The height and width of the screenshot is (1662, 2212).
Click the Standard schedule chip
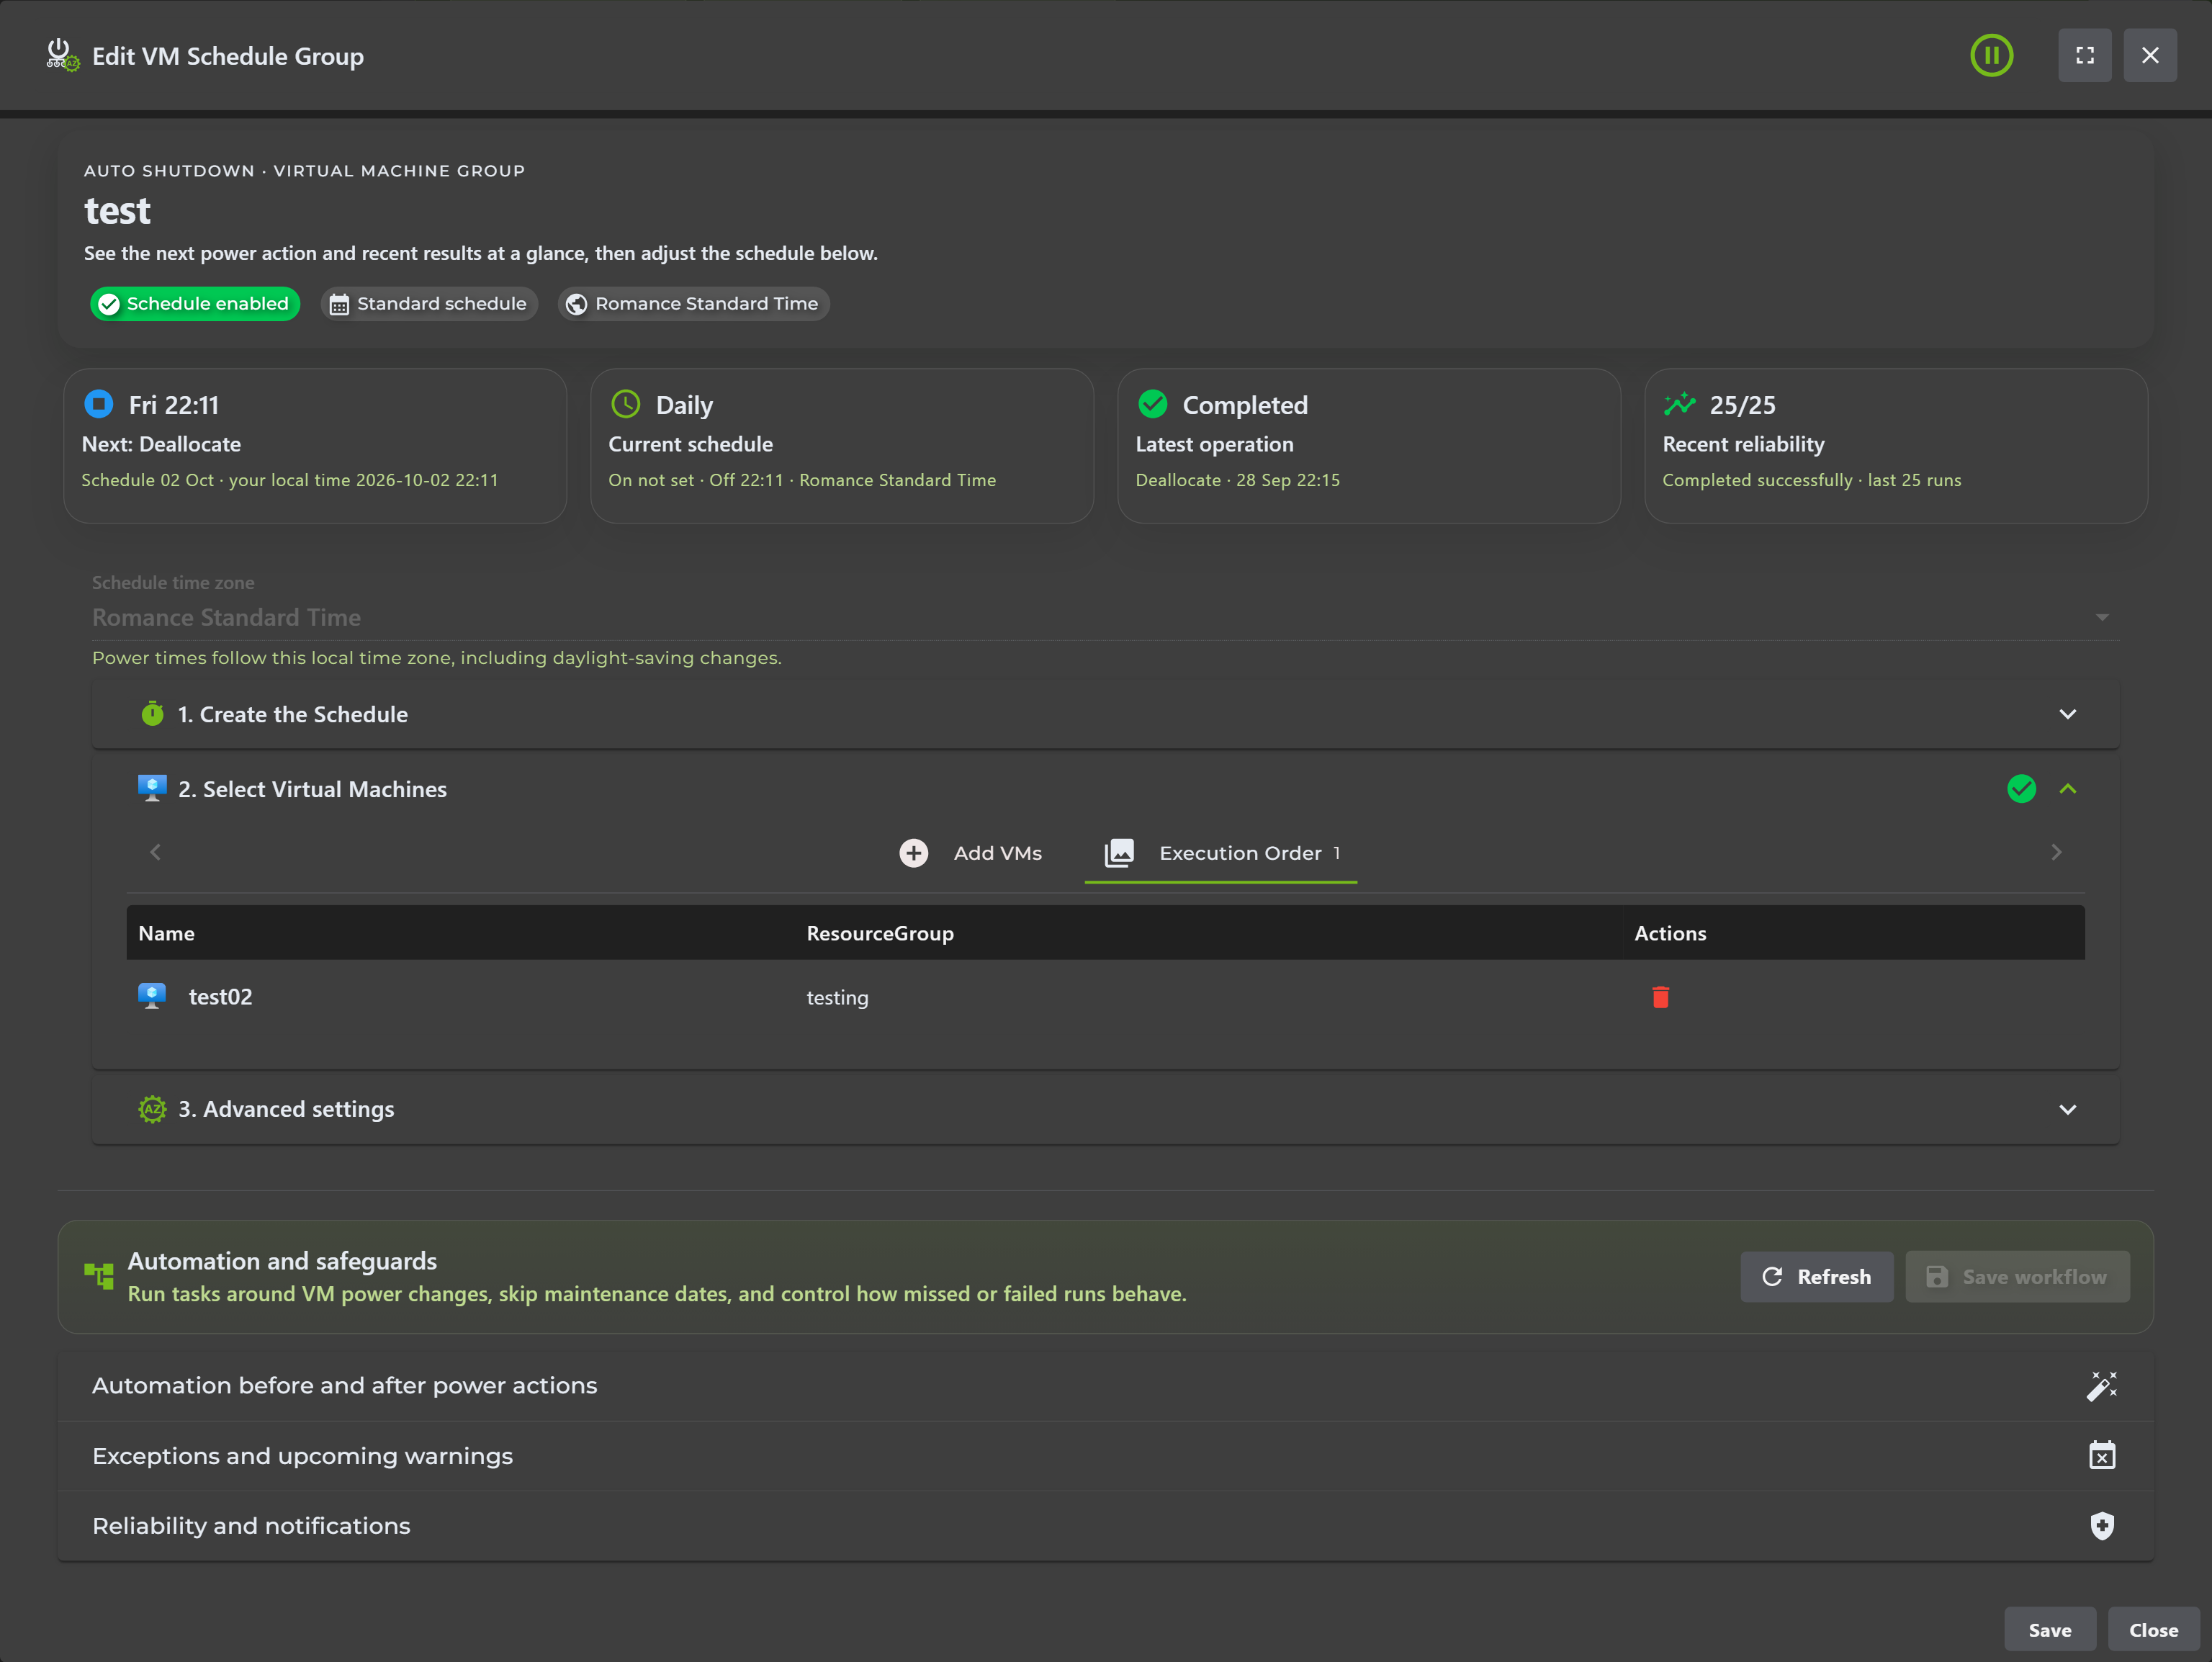[429, 304]
